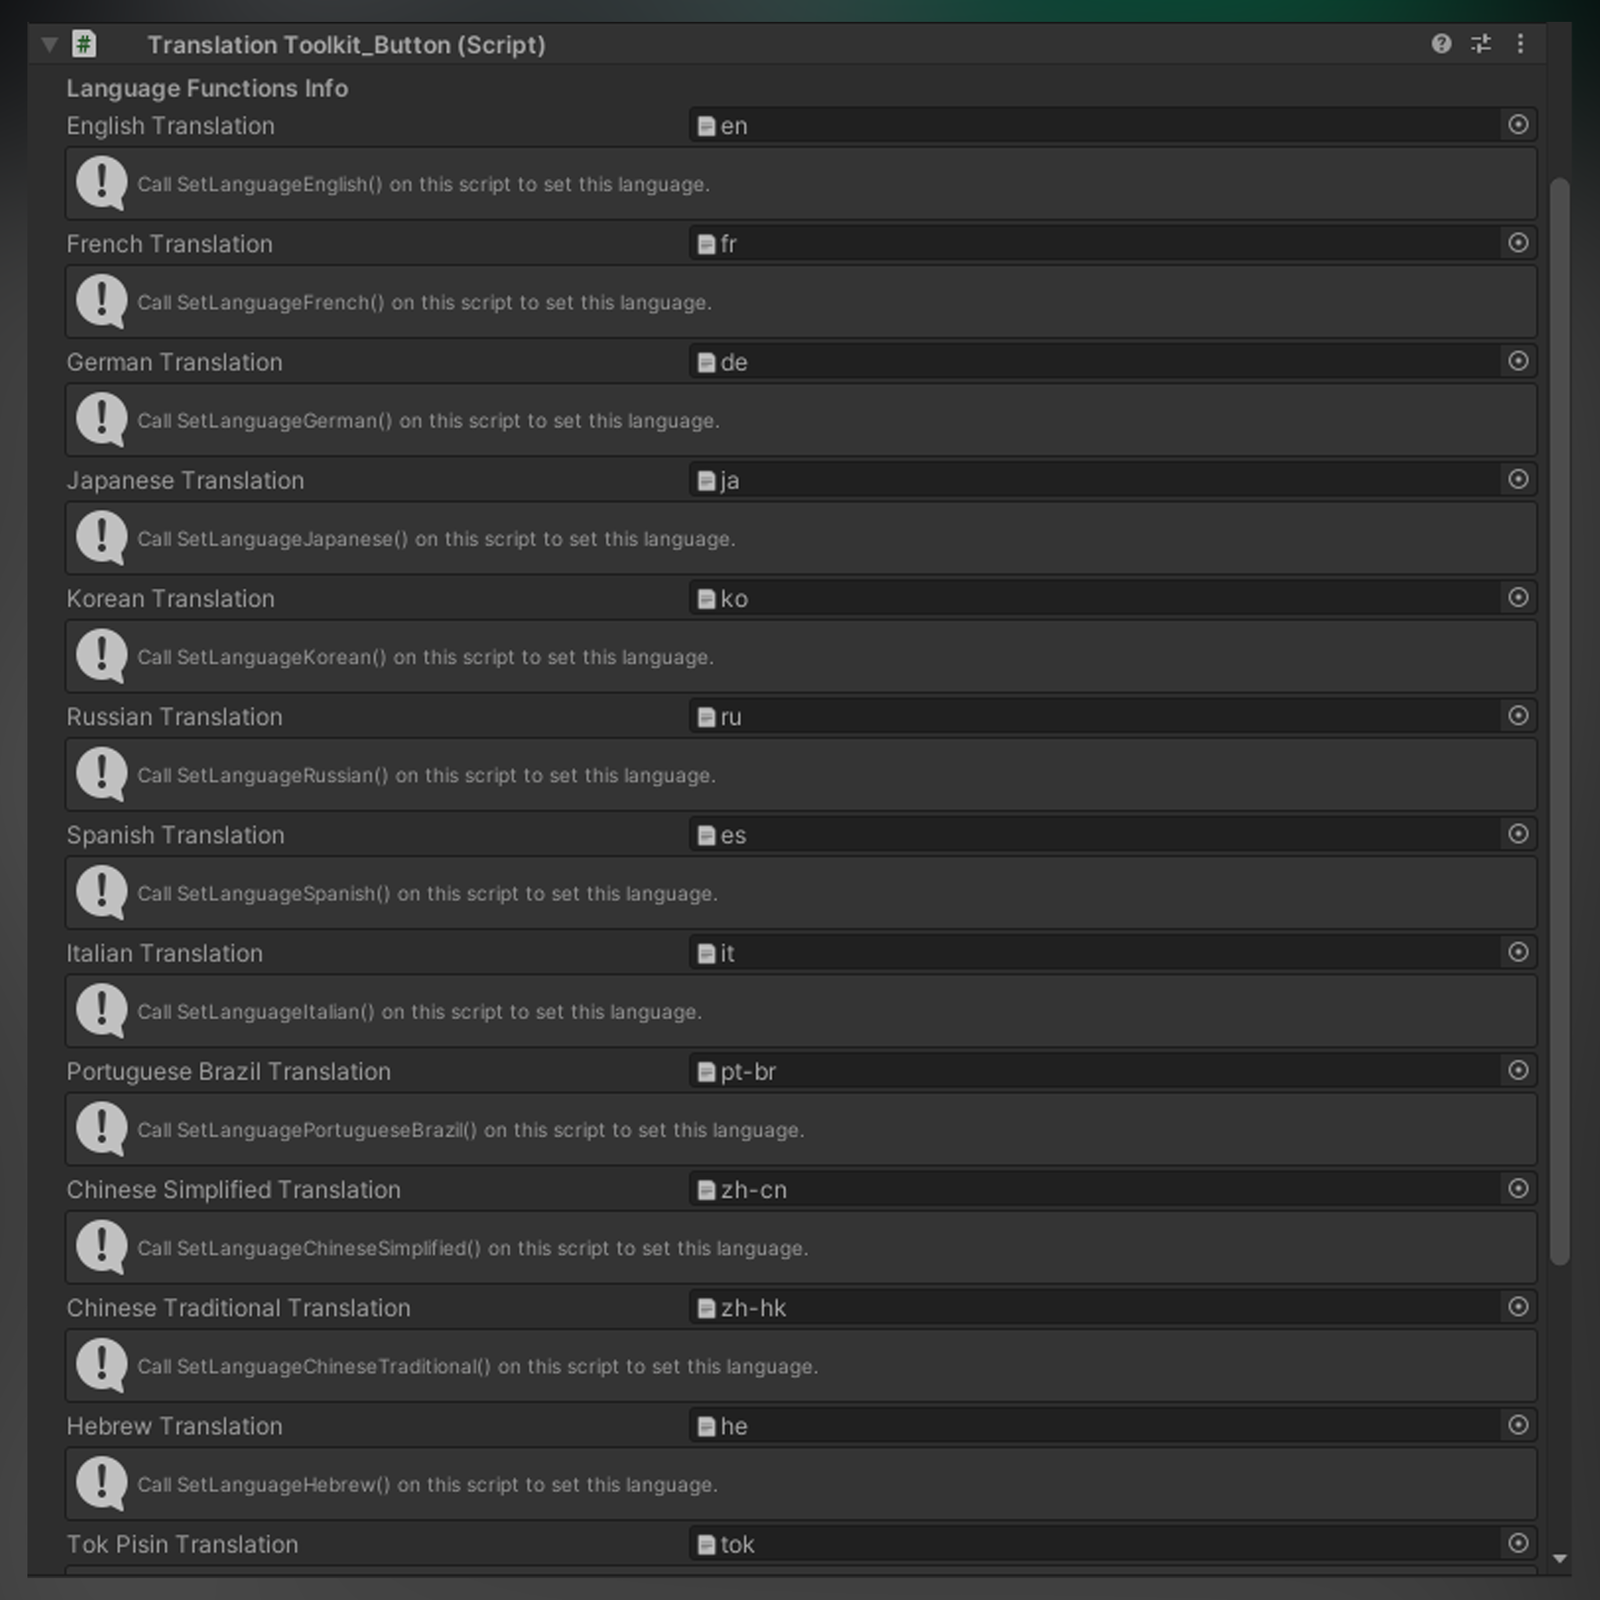Open object picker for Chinese Simplified Translation
This screenshot has width=1600, height=1600.
tap(1517, 1189)
